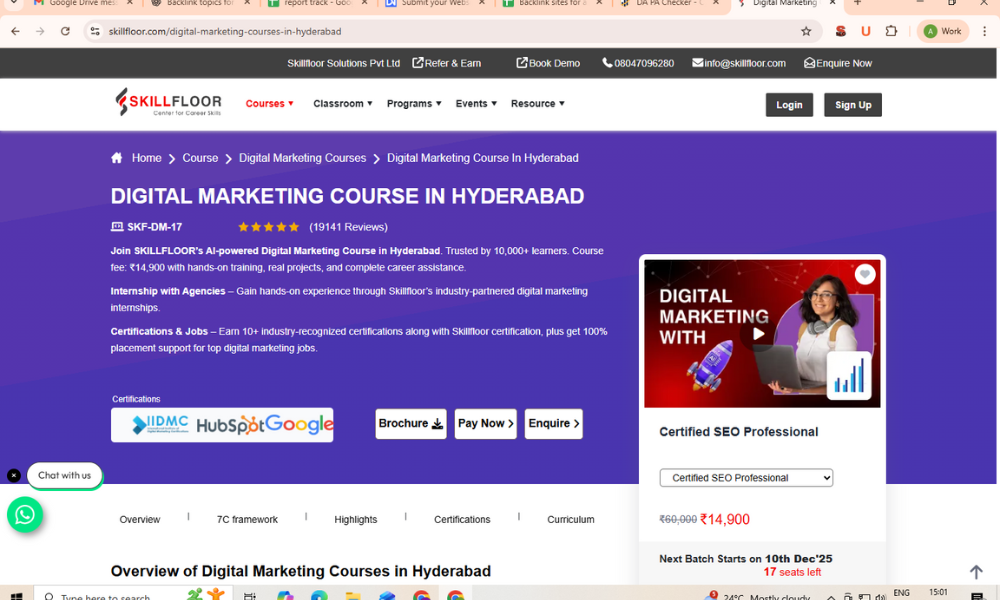1000x600 pixels.
Task: Switch to the Curriculum tab
Action: click(570, 520)
